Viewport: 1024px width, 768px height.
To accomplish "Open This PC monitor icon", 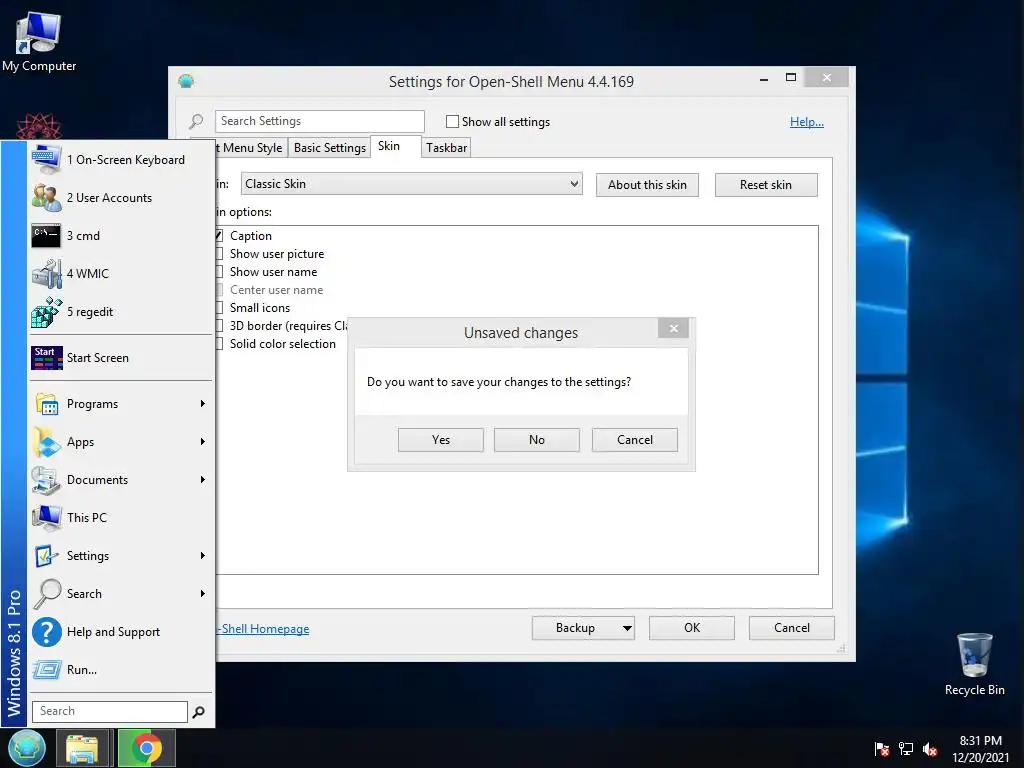I will [46, 518].
